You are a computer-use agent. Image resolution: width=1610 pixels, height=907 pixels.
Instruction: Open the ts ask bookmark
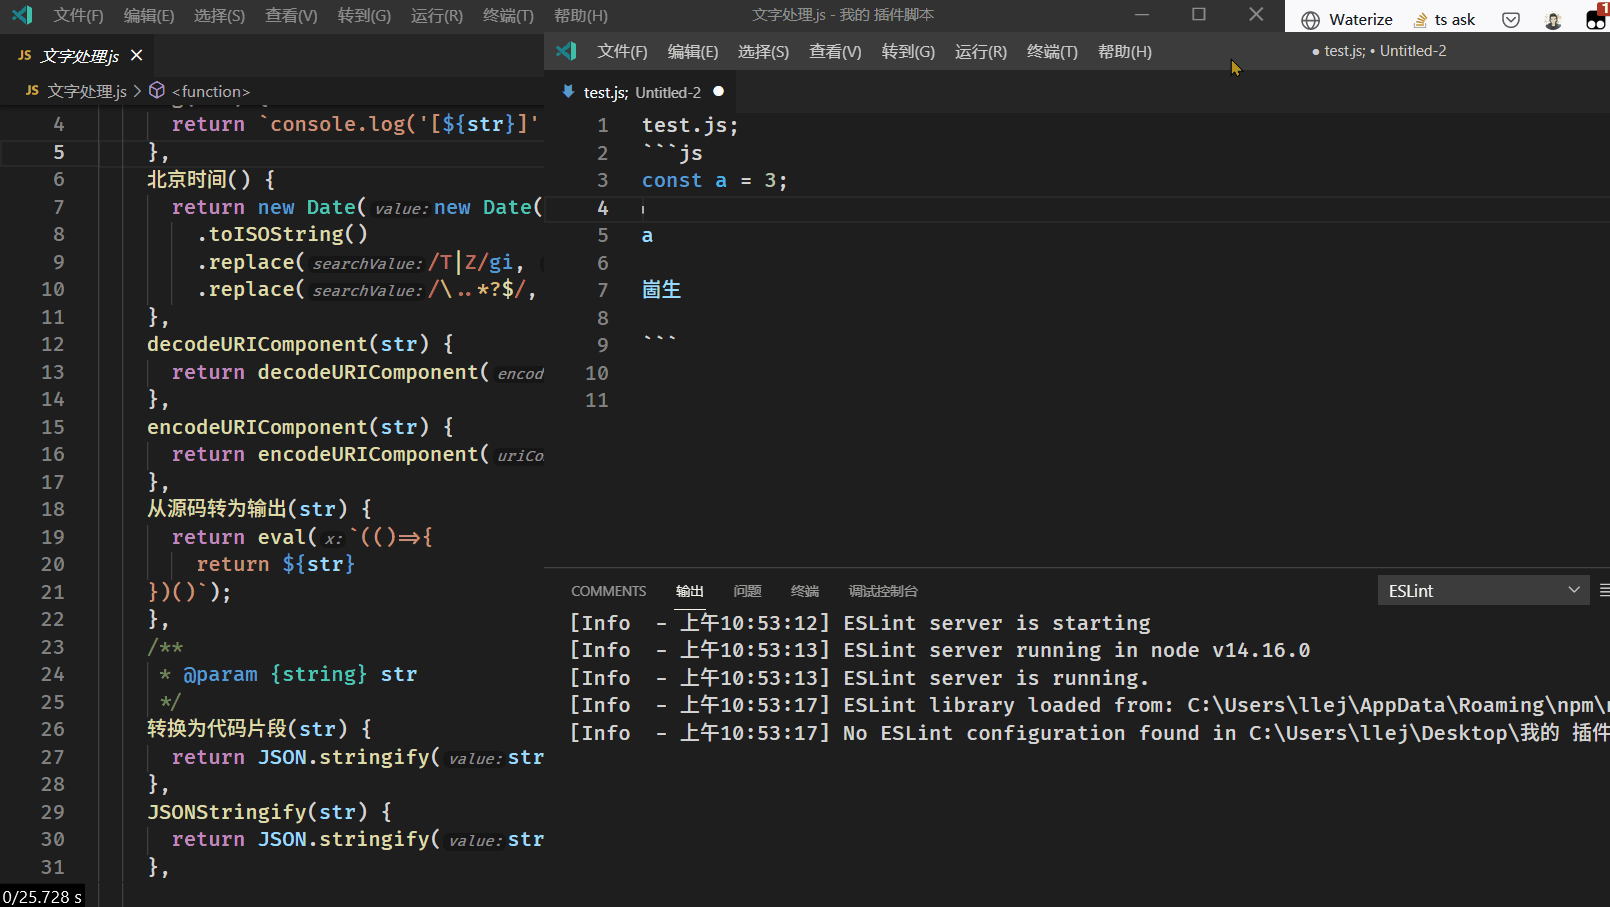(x=1444, y=20)
